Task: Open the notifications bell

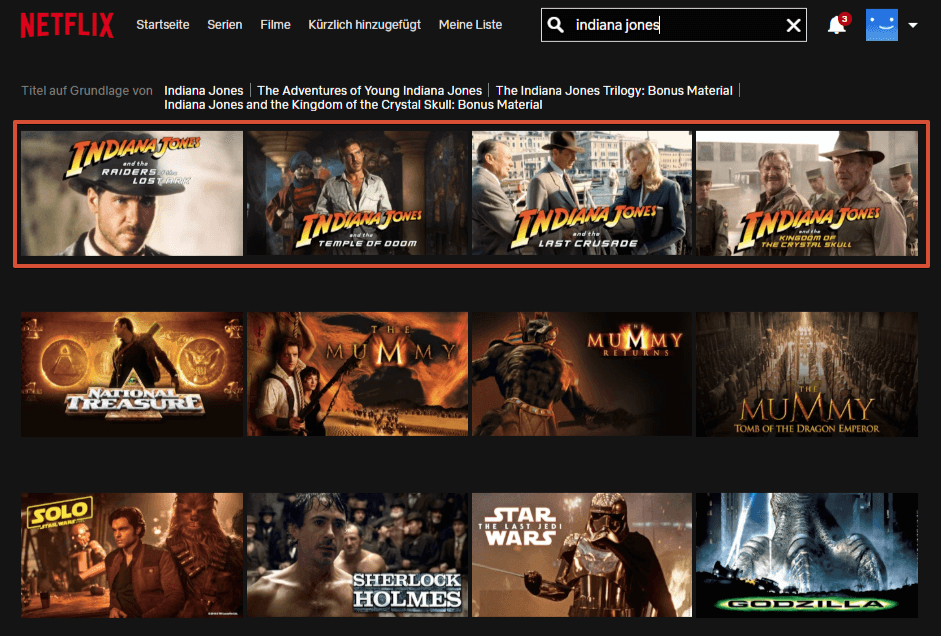Action: click(837, 25)
